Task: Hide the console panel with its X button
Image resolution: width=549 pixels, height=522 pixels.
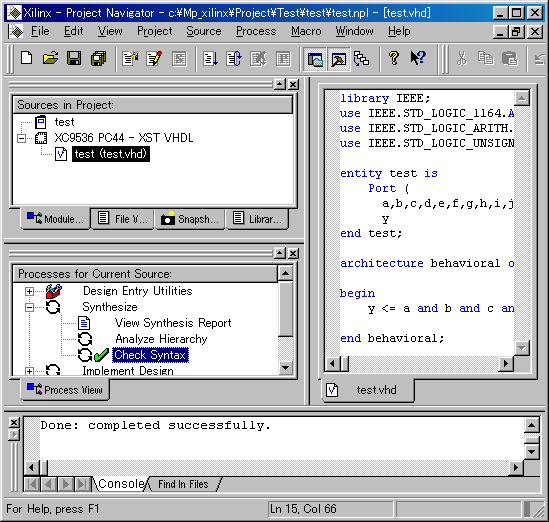Action: pyautogui.click(x=14, y=423)
